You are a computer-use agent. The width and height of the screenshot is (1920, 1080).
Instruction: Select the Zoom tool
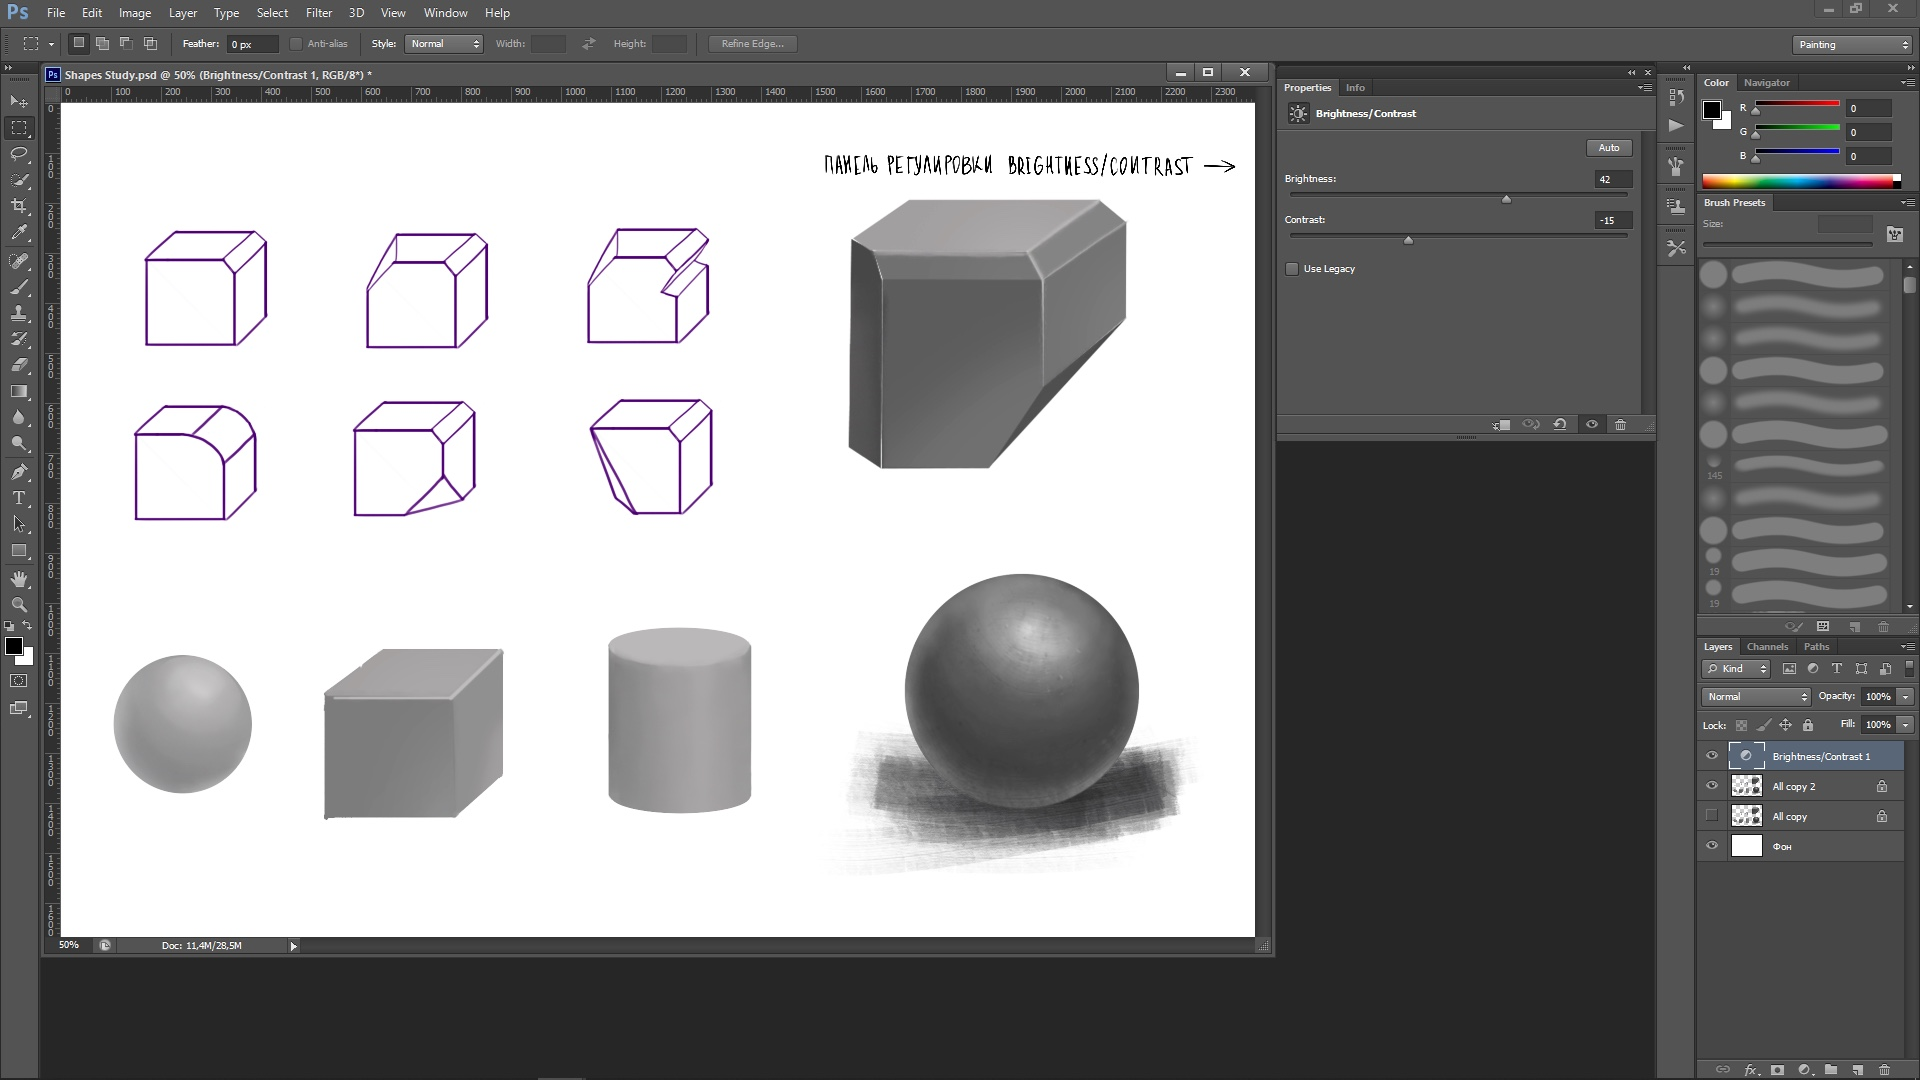pos(19,605)
